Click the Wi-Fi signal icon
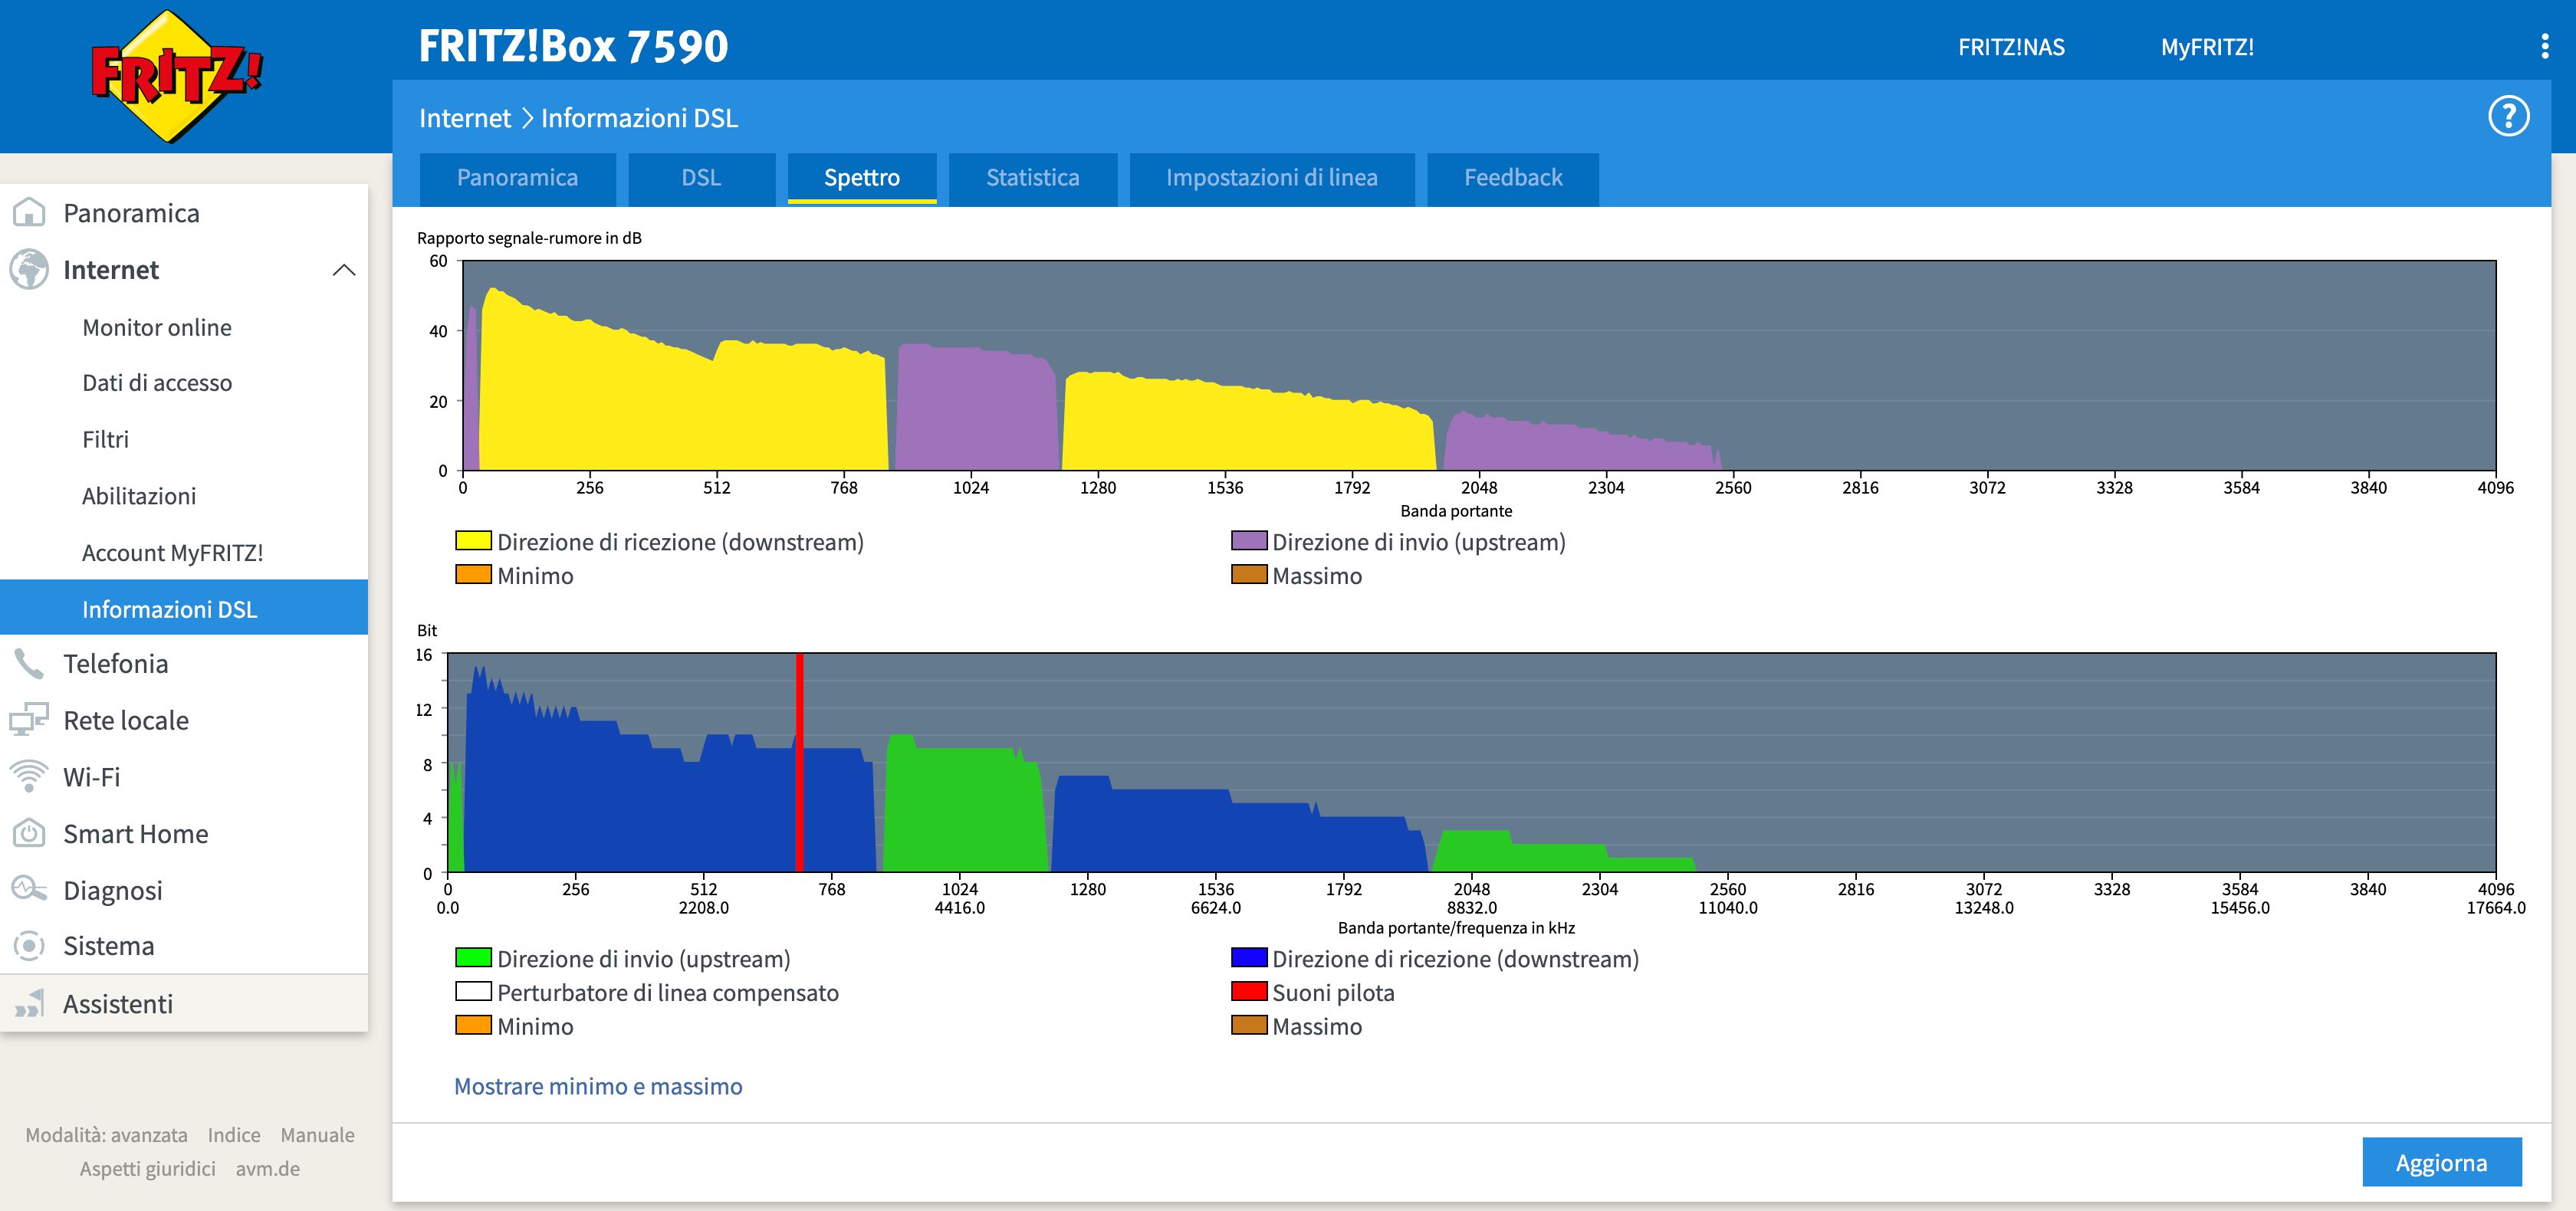The width and height of the screenshot is (2576, 1211). 29,777
